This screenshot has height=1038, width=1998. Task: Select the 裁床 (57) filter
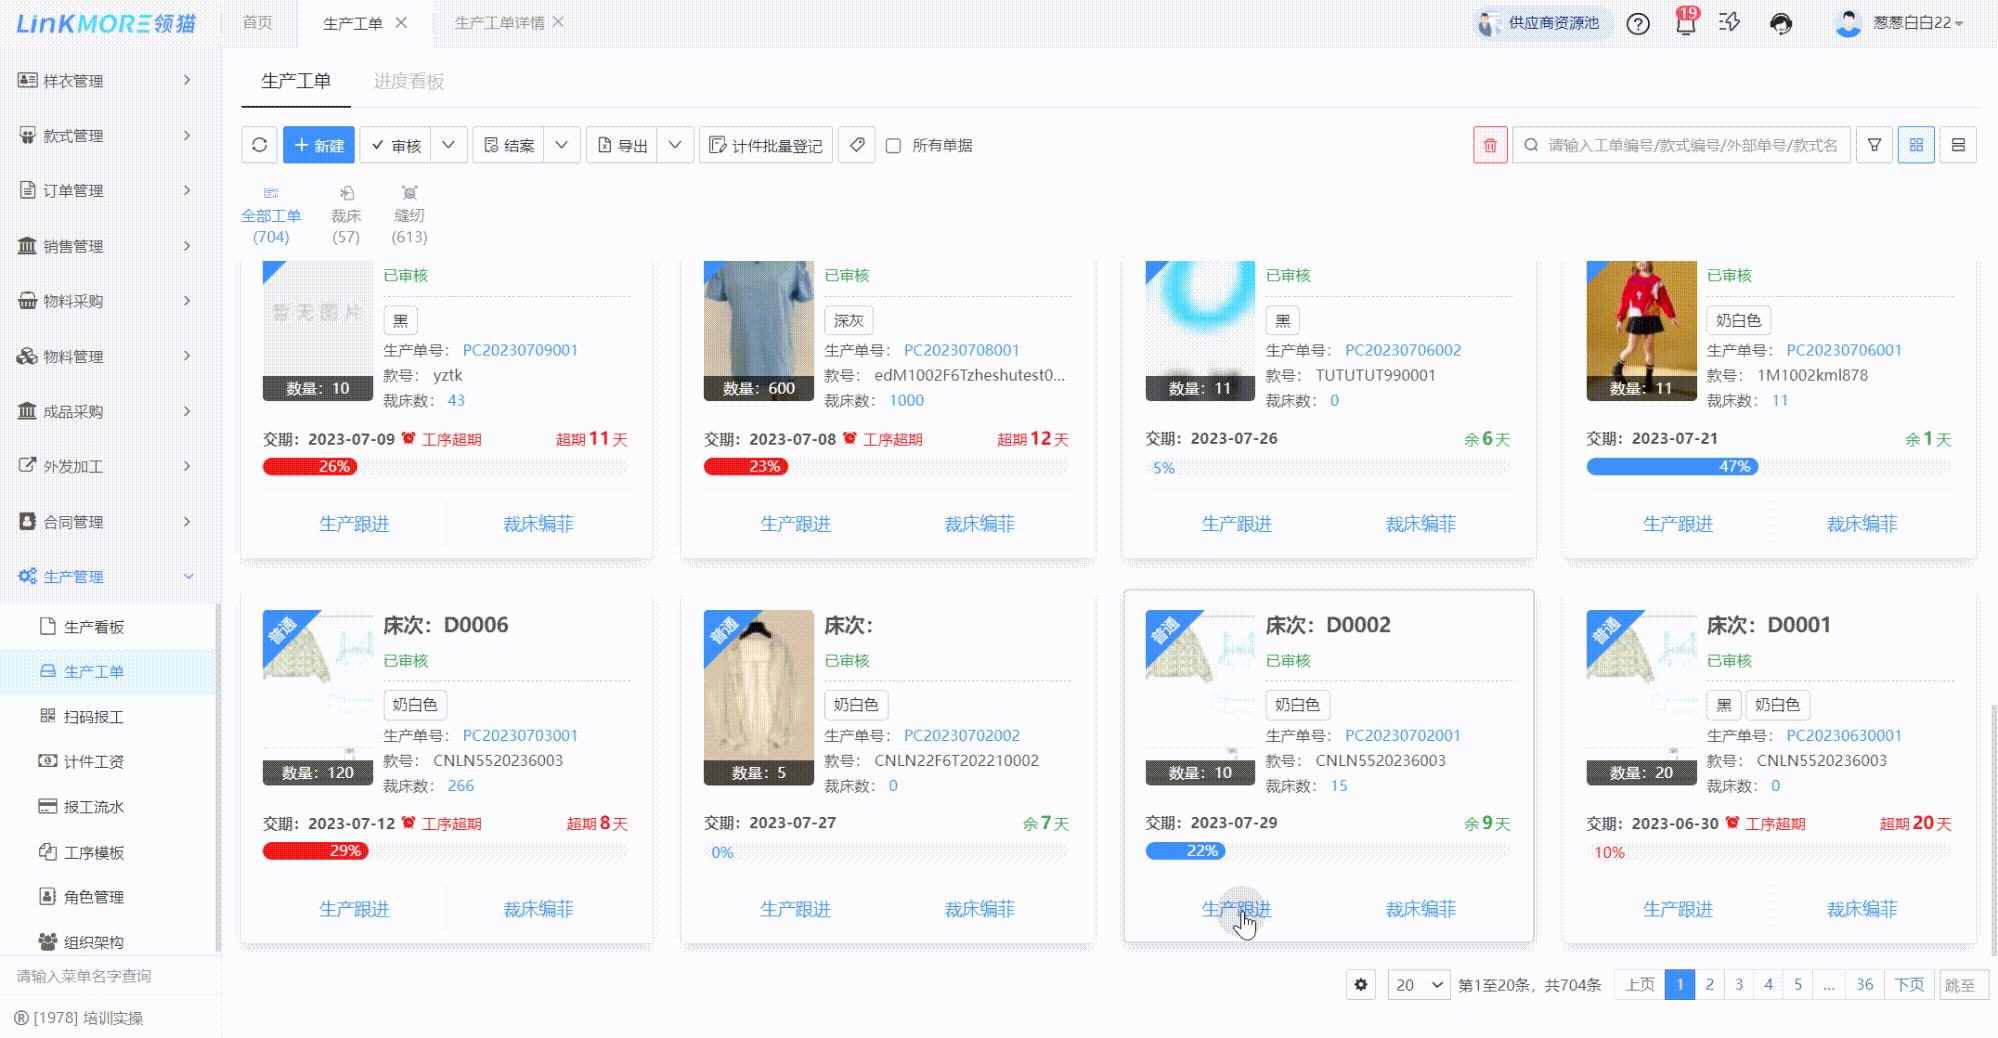click(346, 214)
